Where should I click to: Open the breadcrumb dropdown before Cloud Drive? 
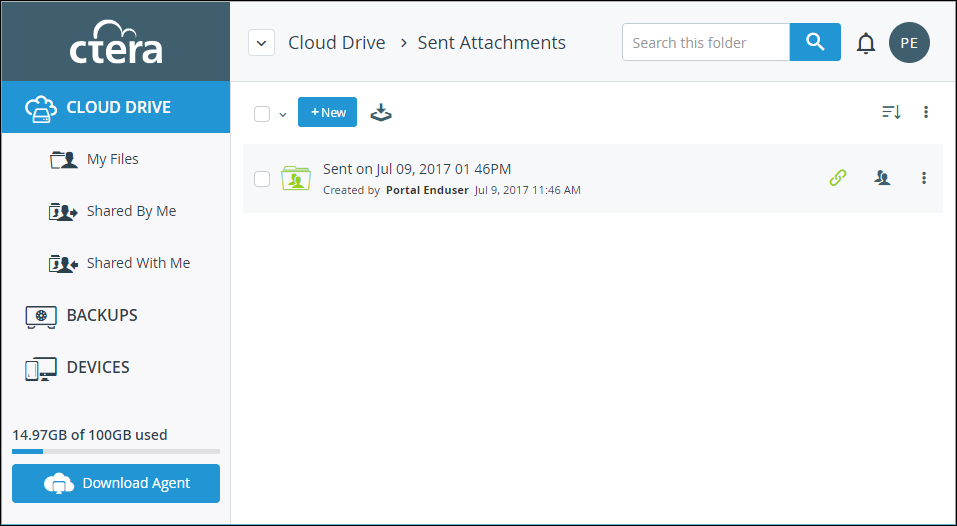click(x=261, y=43)
